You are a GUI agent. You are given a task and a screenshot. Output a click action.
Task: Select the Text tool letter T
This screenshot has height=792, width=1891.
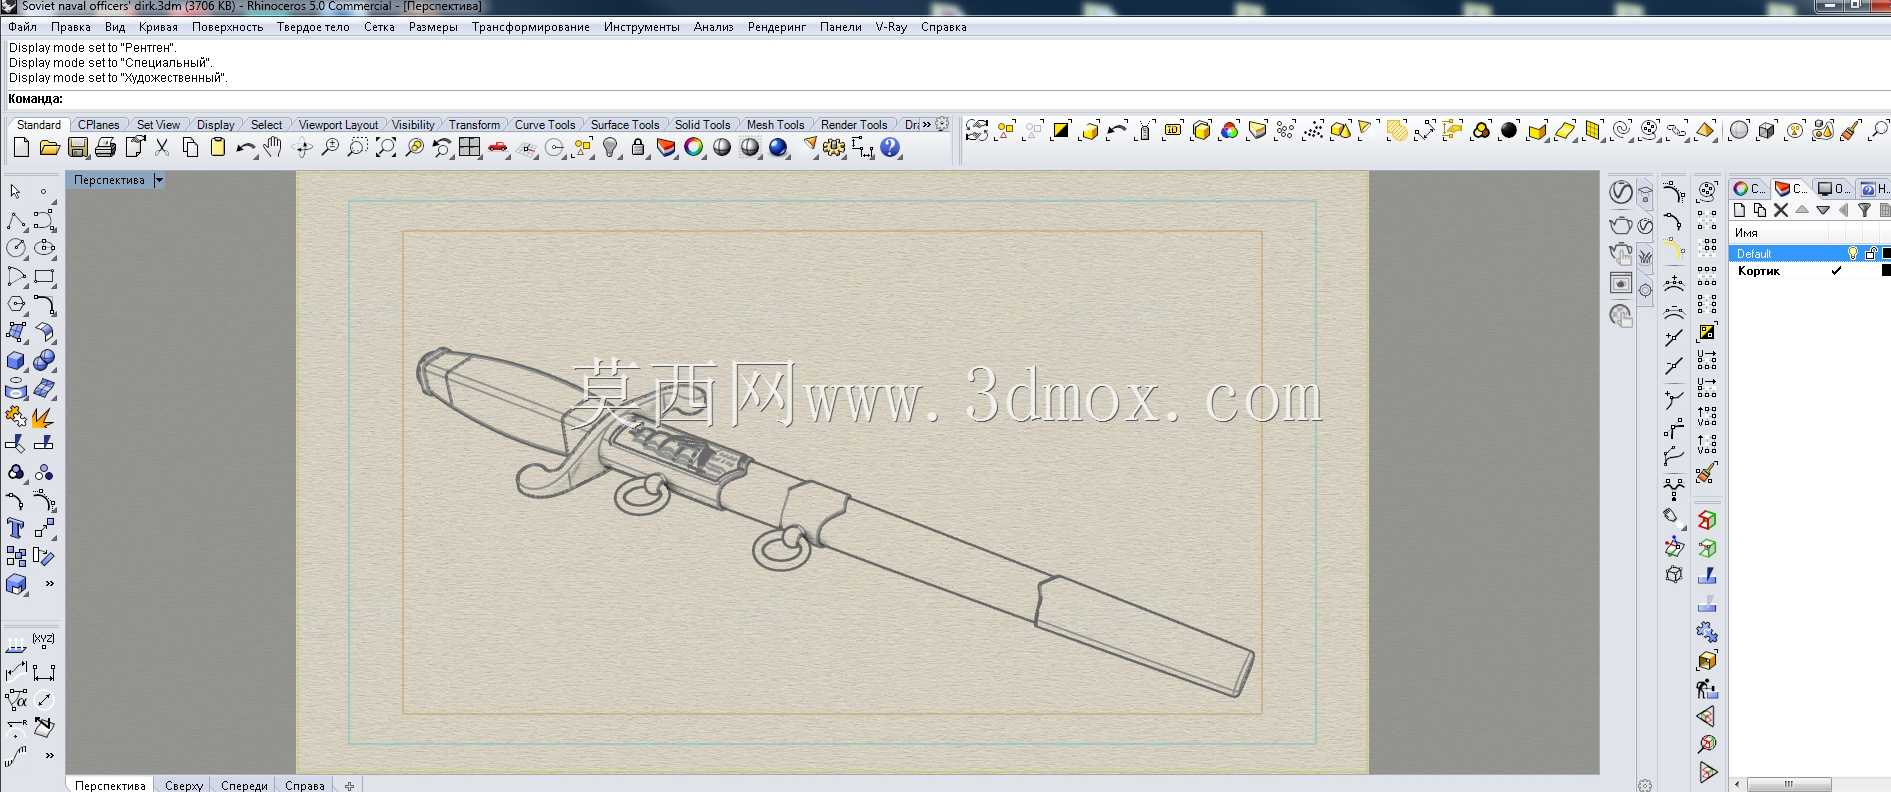tap(16, 528)
